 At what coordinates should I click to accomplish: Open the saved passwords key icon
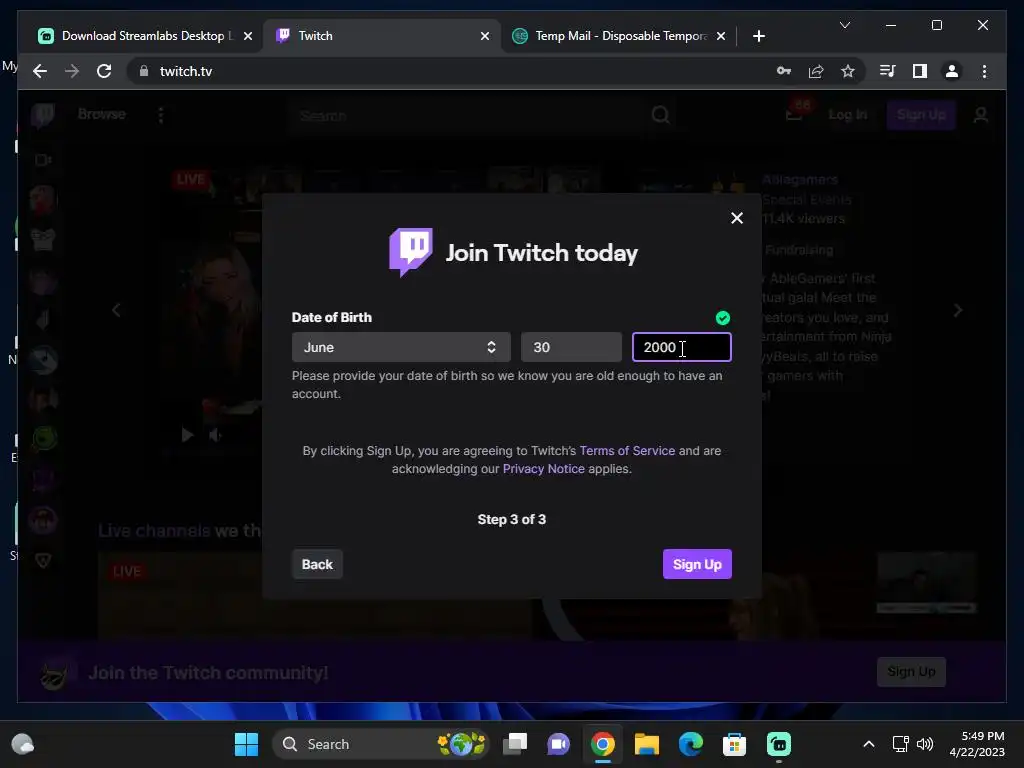784,71
